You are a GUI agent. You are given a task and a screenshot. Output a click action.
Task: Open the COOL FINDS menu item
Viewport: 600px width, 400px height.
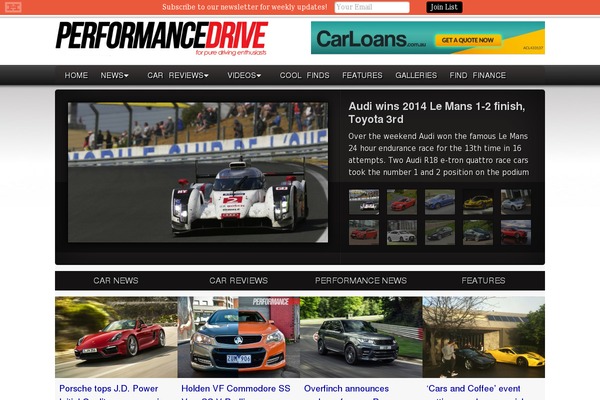[x=305, y=75]
